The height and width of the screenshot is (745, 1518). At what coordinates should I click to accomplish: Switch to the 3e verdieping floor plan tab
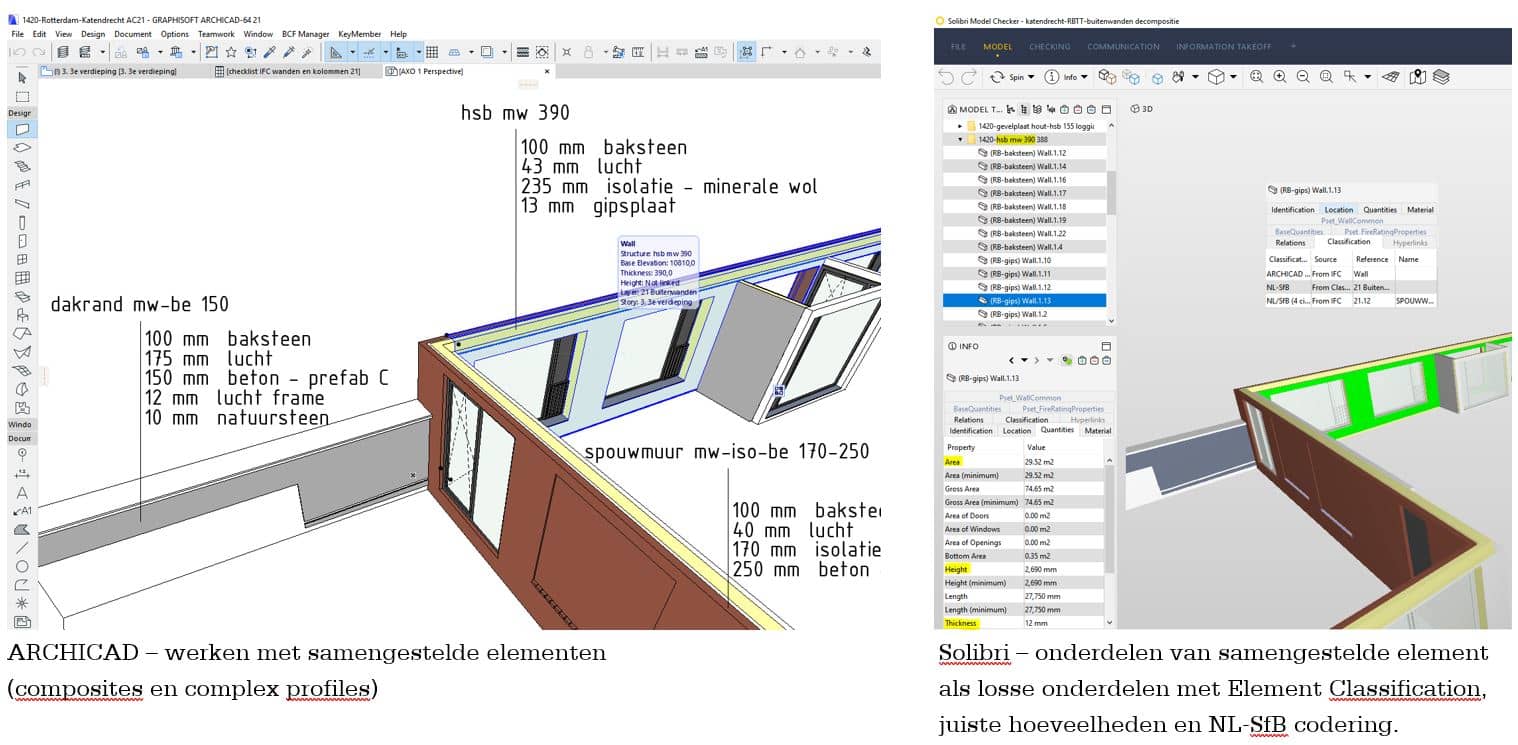point(124,71)
